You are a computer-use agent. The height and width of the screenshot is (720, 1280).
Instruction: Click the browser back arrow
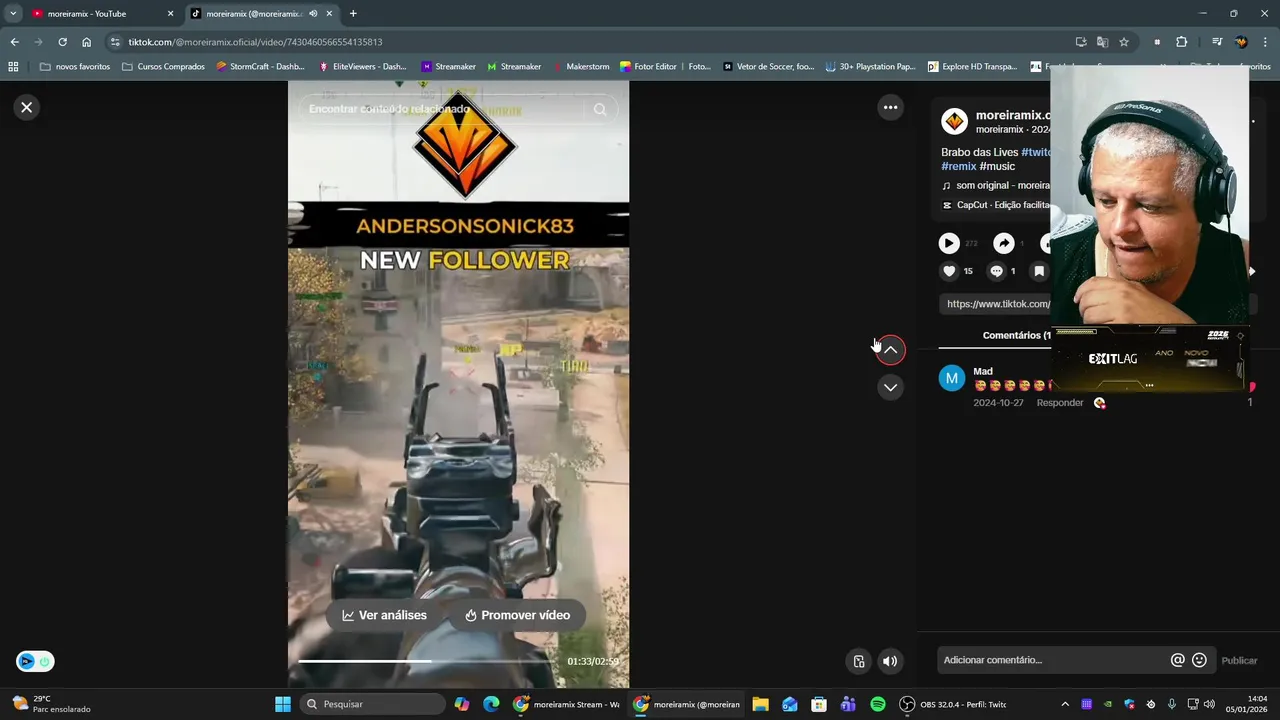(14, 42)
